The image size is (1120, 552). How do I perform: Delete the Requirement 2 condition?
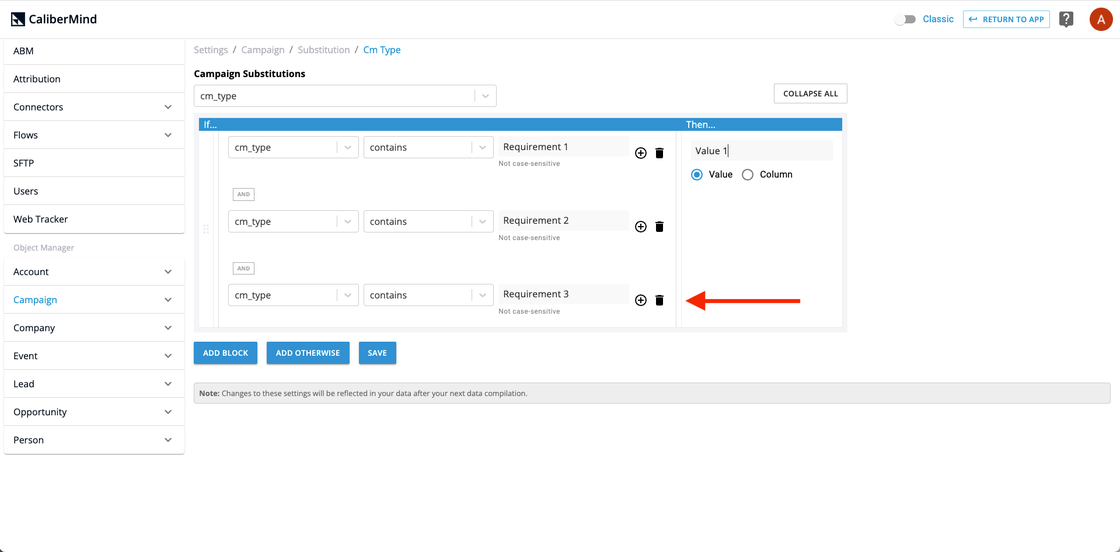pyautogui.click(x=659, y=226)
